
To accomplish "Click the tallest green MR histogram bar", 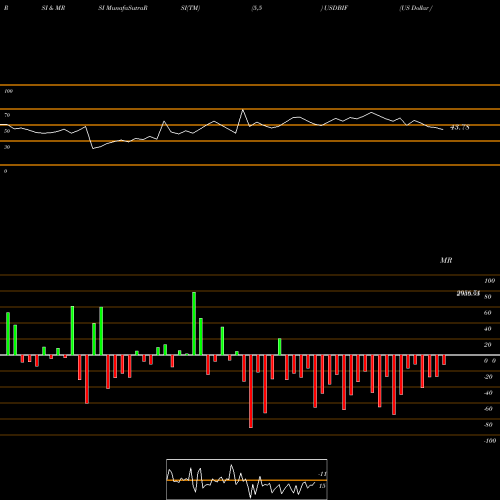I will (x=194, y=323).
